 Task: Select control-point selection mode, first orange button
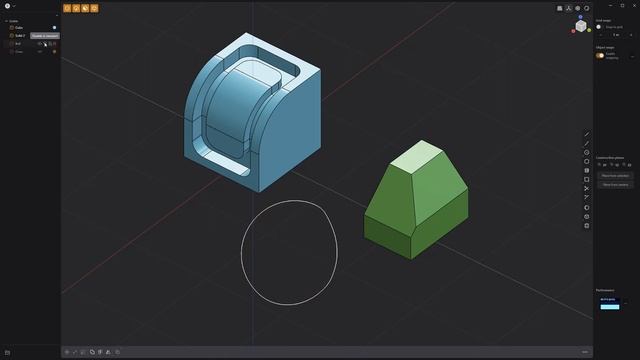(x=67, y=8)
